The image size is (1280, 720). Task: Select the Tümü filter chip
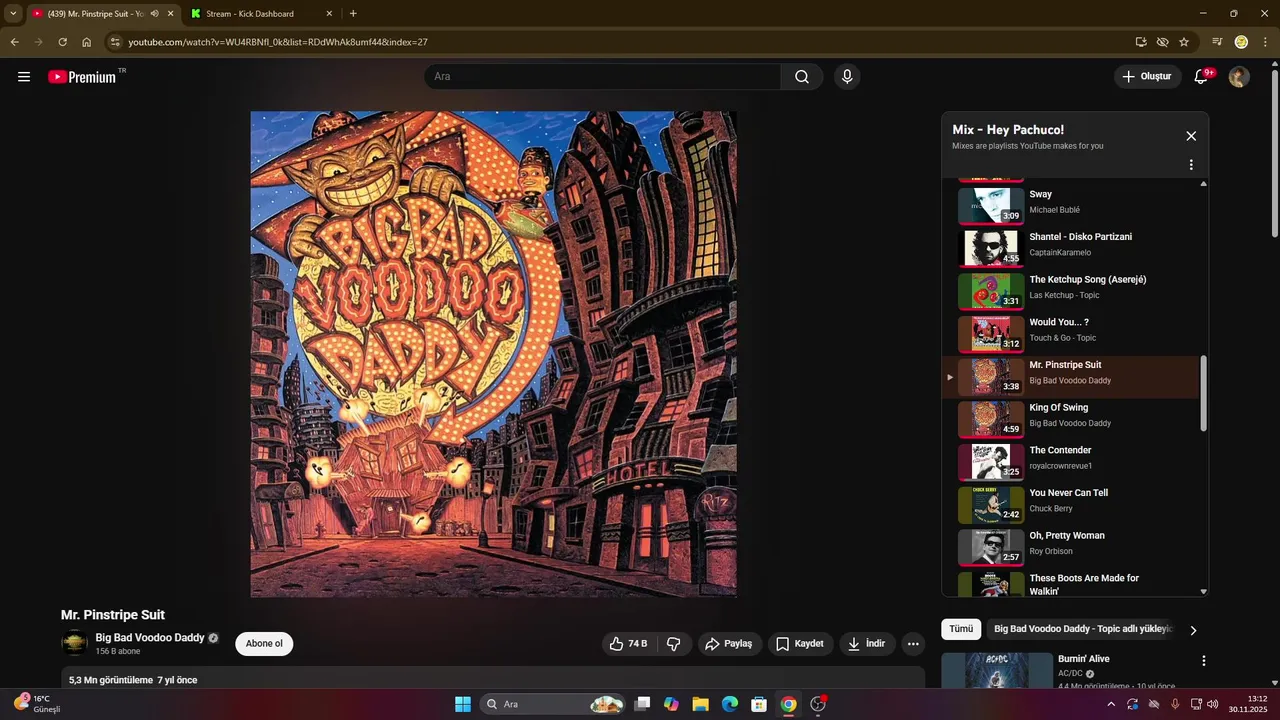point(961,630)
